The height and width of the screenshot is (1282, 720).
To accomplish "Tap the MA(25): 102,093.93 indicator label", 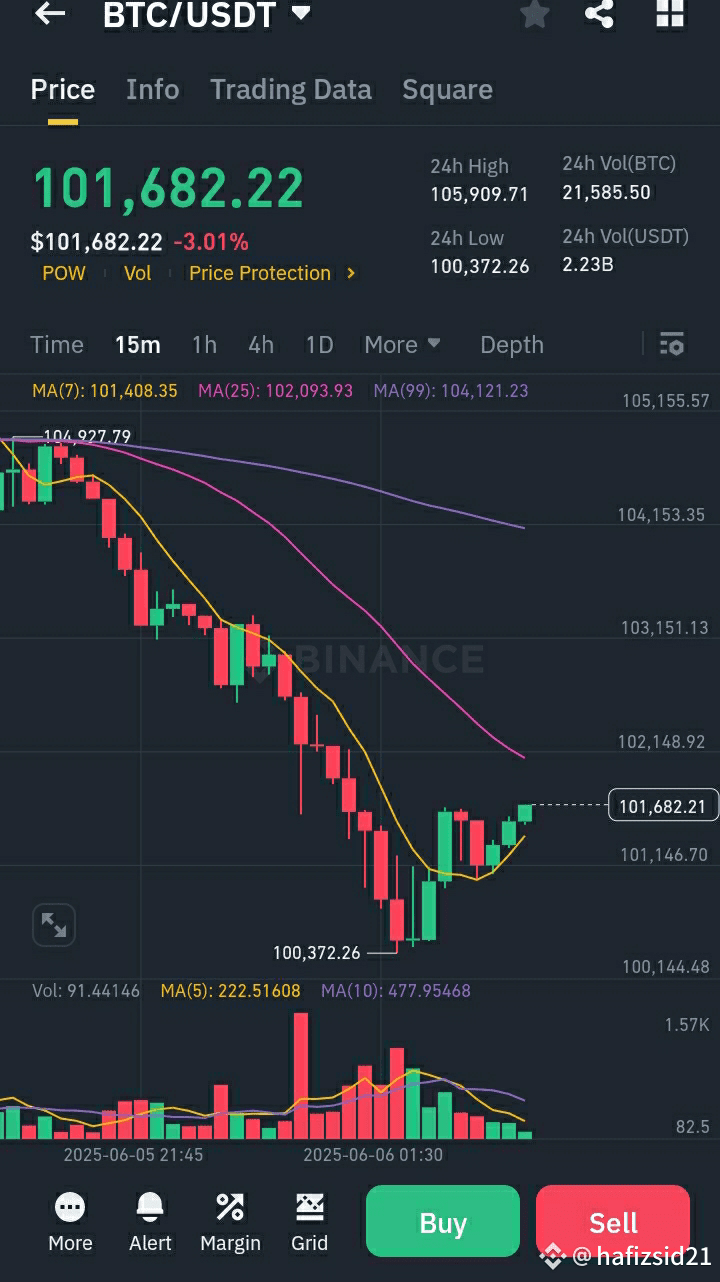I will click(x=275, y=391).
